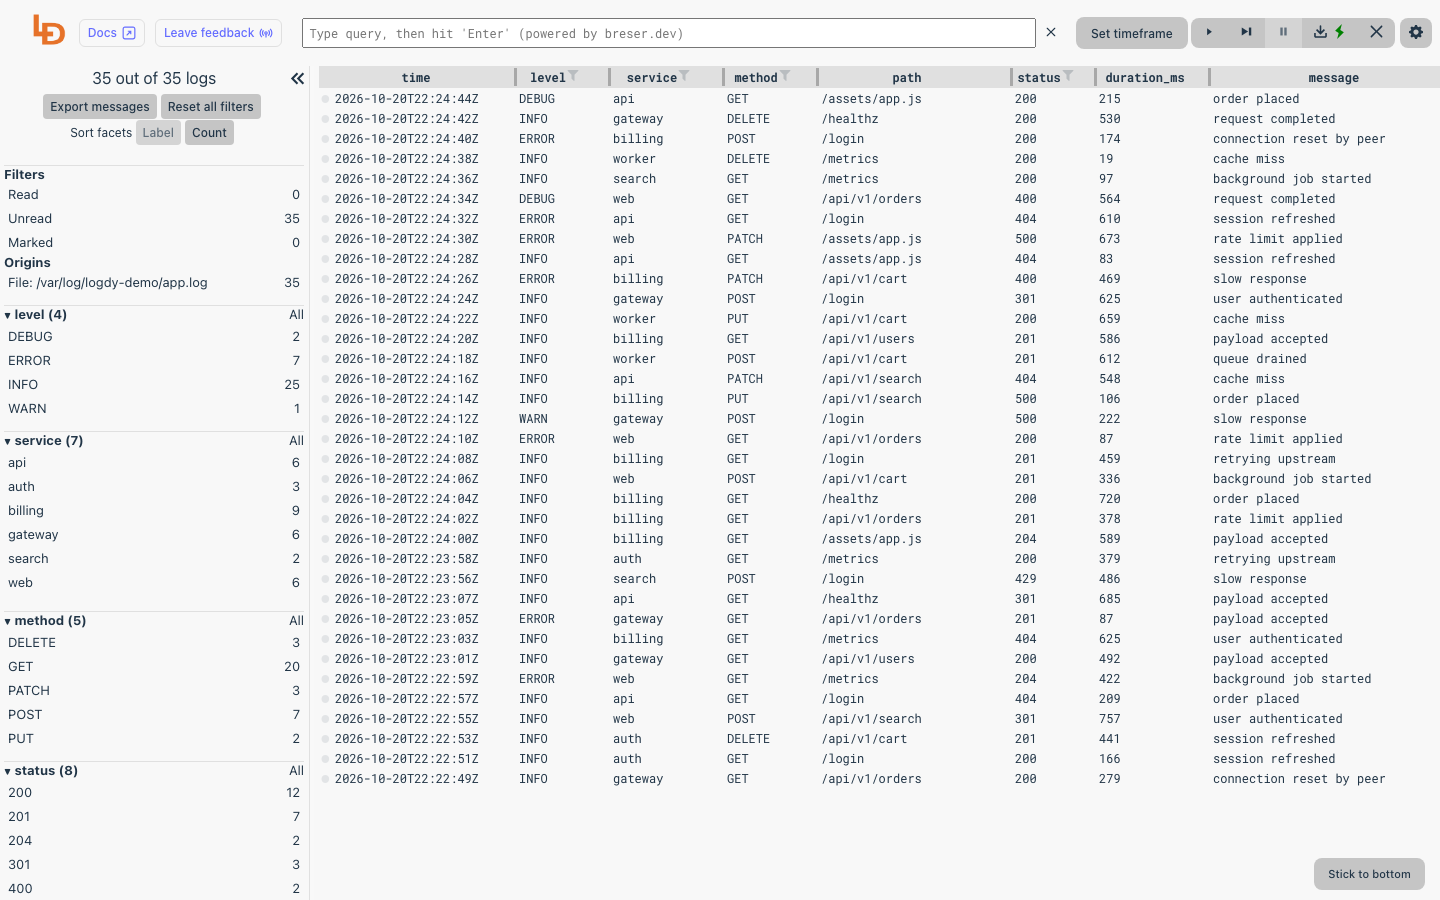The image size is (1440, 900).
Task: Select All in the status facet
Action: [296, 771]
